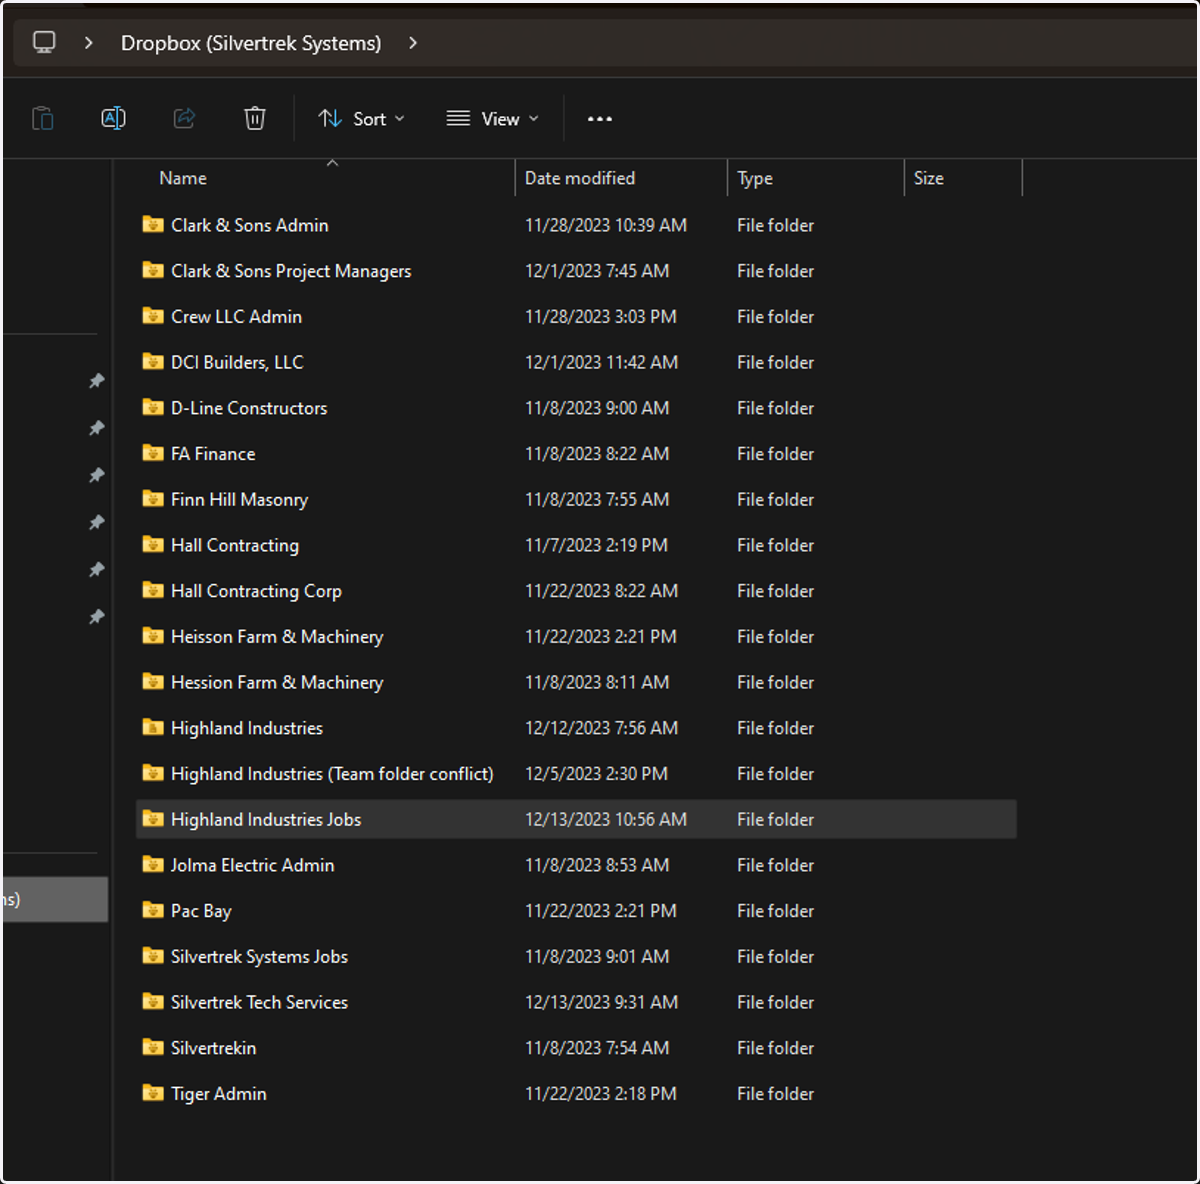Click the date 12/1/2023 11:42 AM
The image size is (1200, 1184).
click(x=601, y=362)
